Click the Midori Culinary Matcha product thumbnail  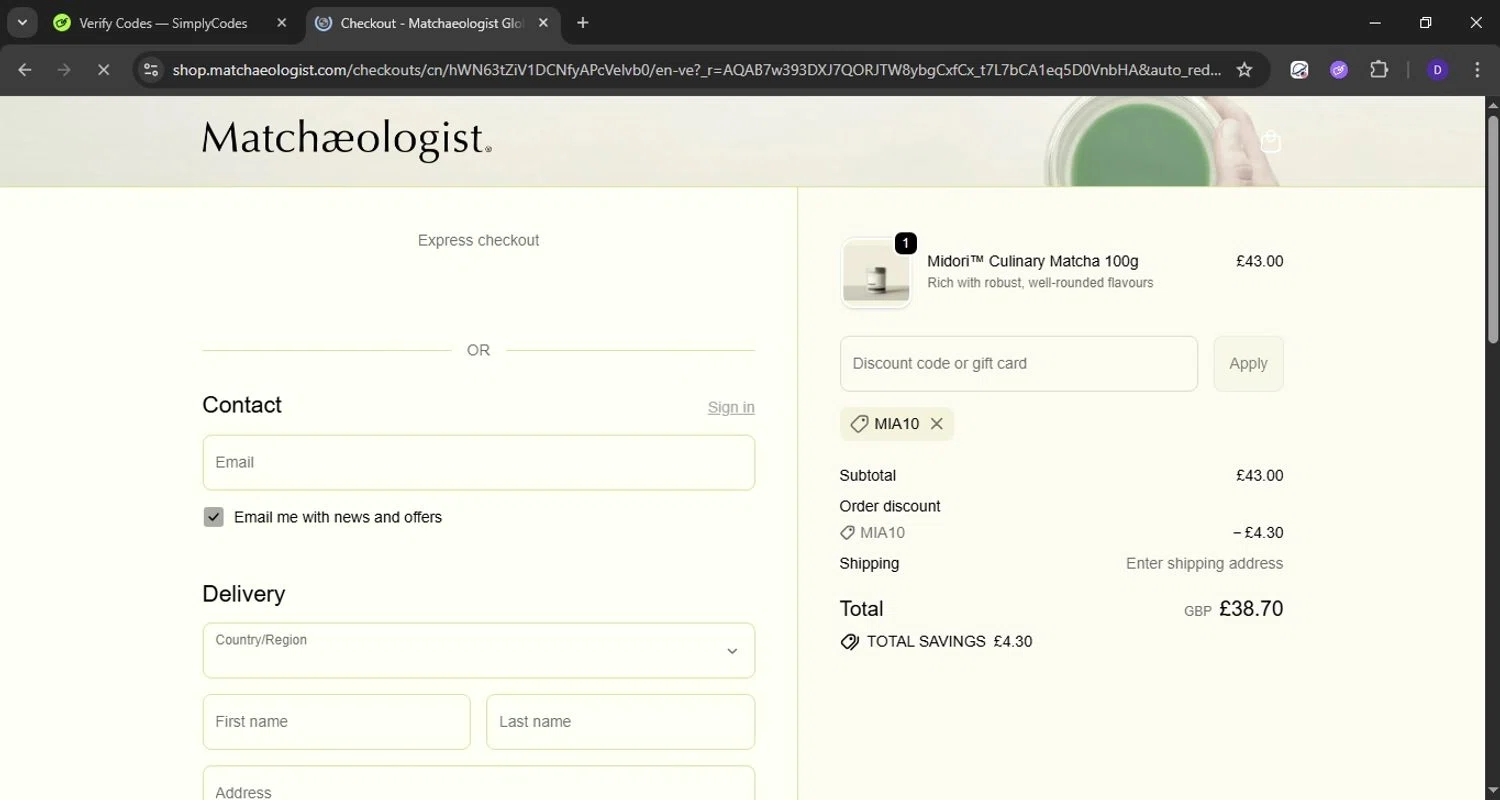coord(876,273)
